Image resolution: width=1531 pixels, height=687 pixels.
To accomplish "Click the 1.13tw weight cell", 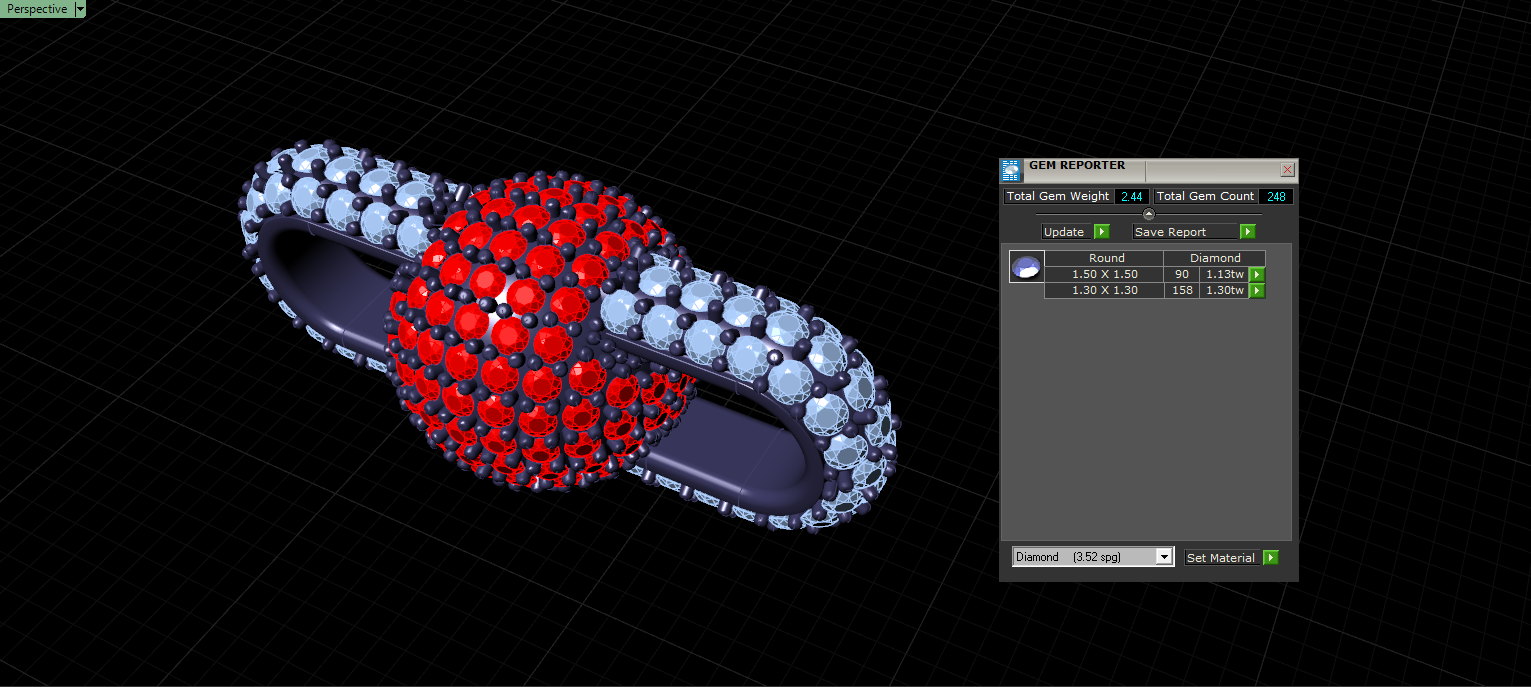I will click(1224, 275).
